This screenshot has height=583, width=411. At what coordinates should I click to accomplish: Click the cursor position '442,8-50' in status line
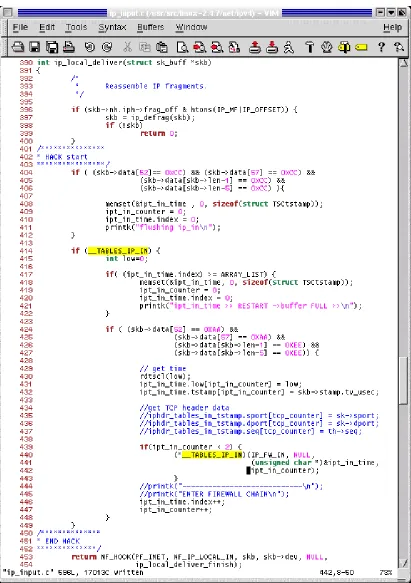[337, 572]
